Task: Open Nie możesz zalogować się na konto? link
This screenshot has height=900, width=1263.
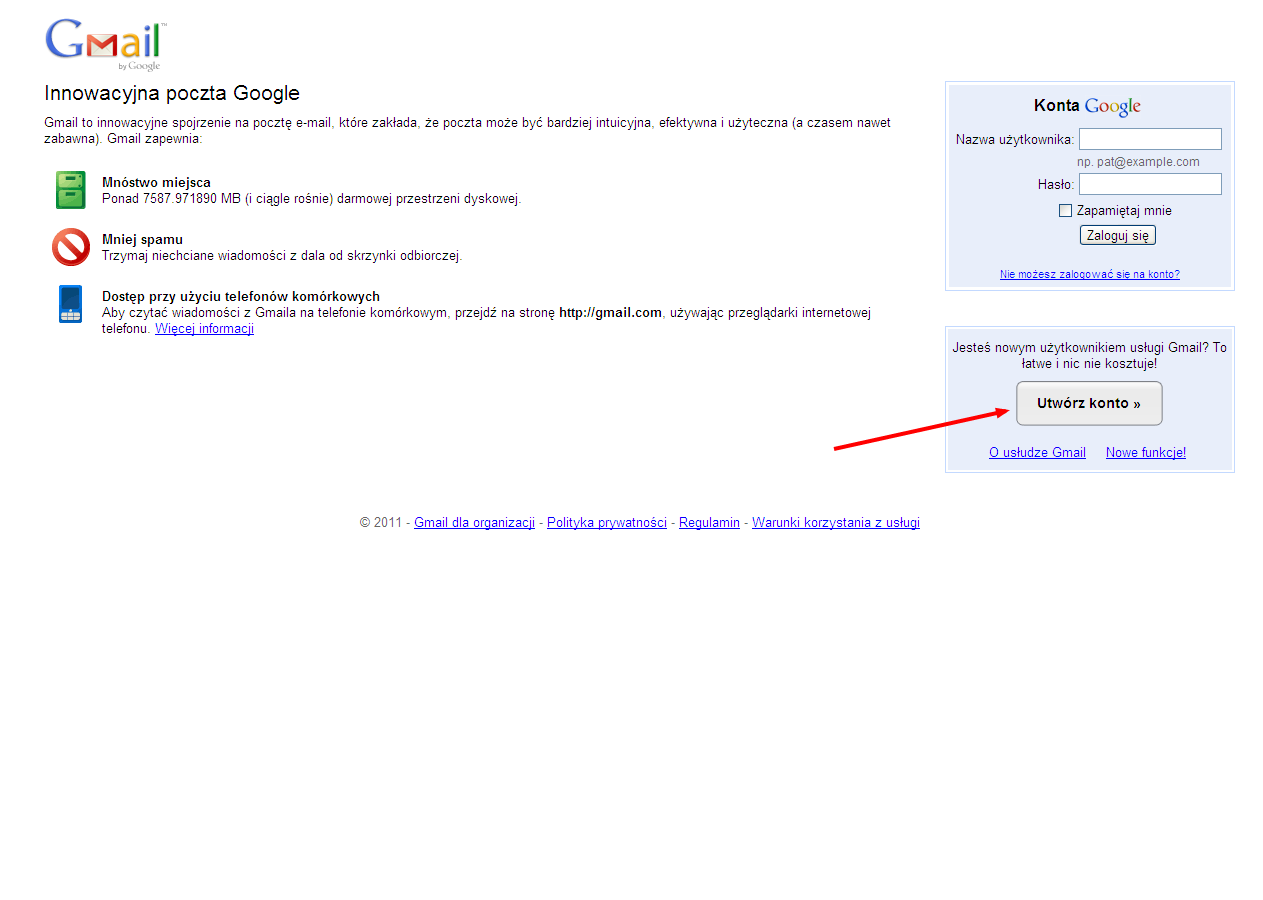Action: coord(1090,274)
